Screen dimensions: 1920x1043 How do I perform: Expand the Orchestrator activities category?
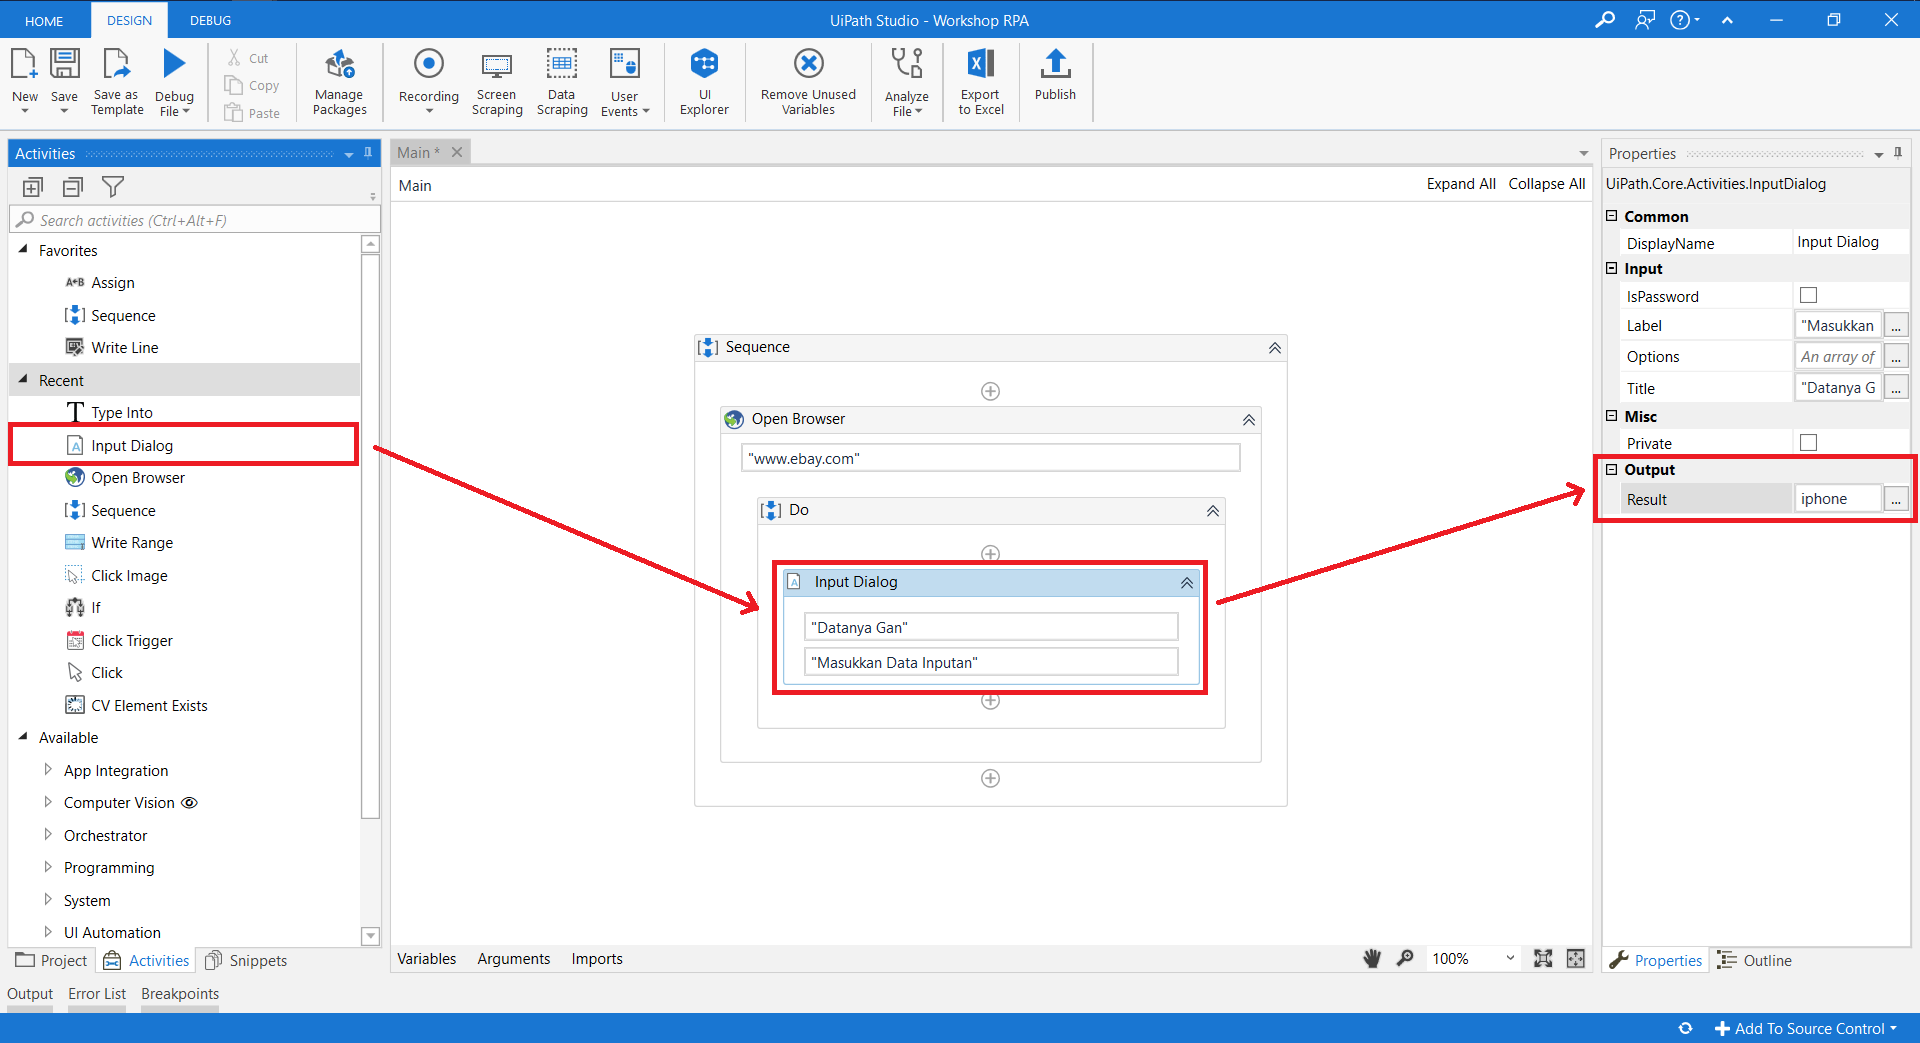point(48,835)
